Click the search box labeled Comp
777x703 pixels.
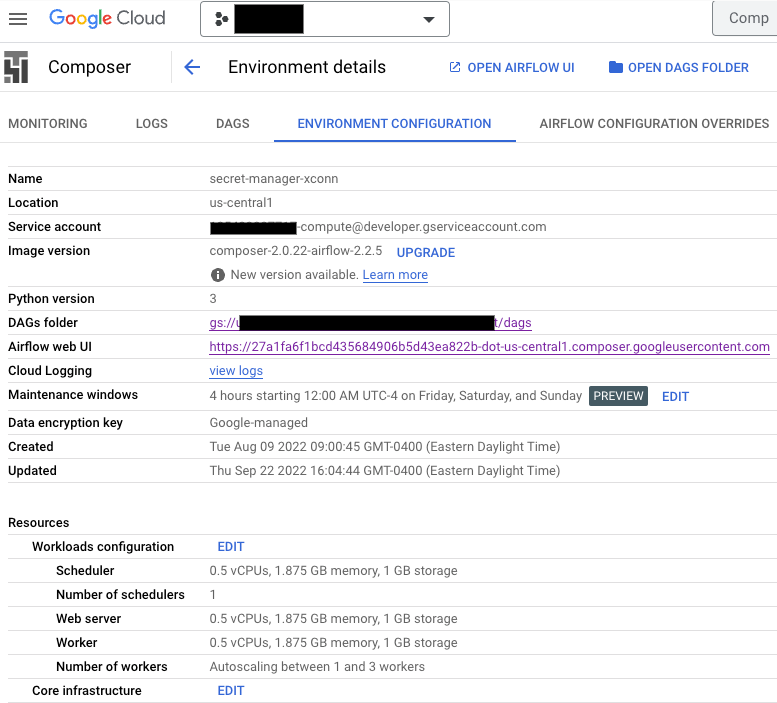[x=745, y=18]
